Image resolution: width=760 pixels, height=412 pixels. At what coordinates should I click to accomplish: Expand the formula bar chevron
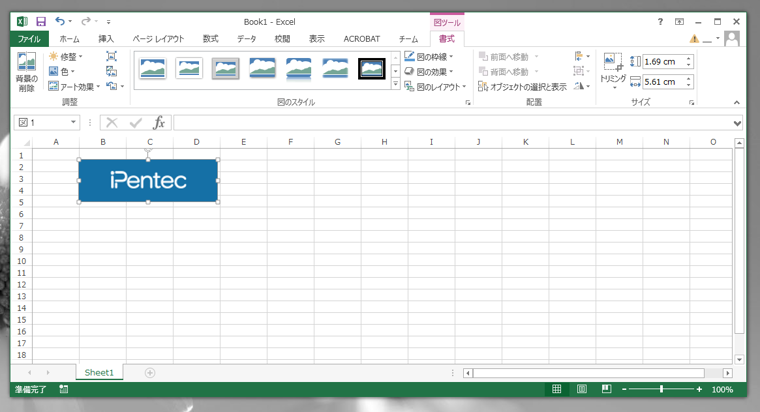tap(737, 123)
